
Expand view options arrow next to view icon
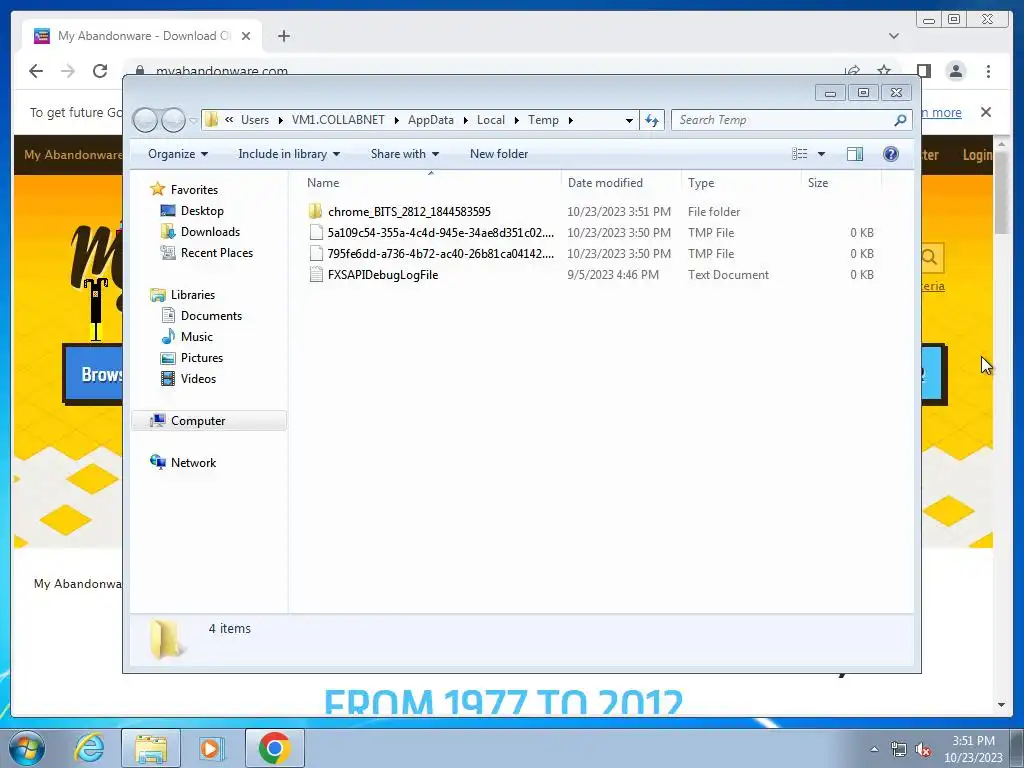click(x=822, y=154)
